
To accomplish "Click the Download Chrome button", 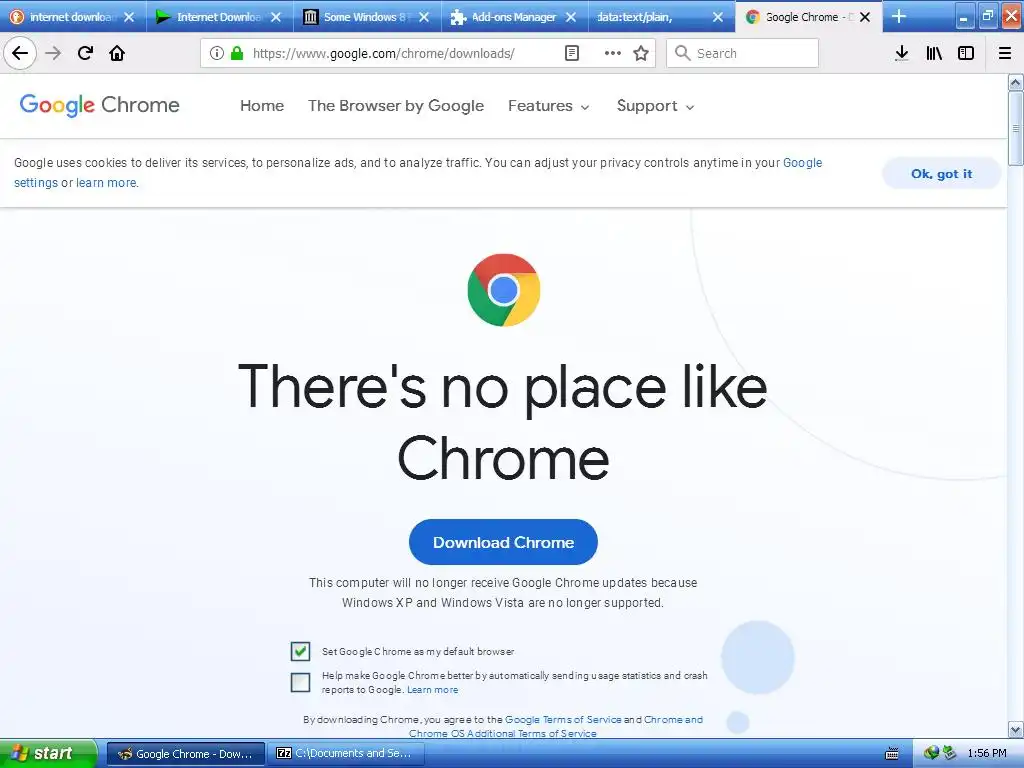I will (503, 542).
